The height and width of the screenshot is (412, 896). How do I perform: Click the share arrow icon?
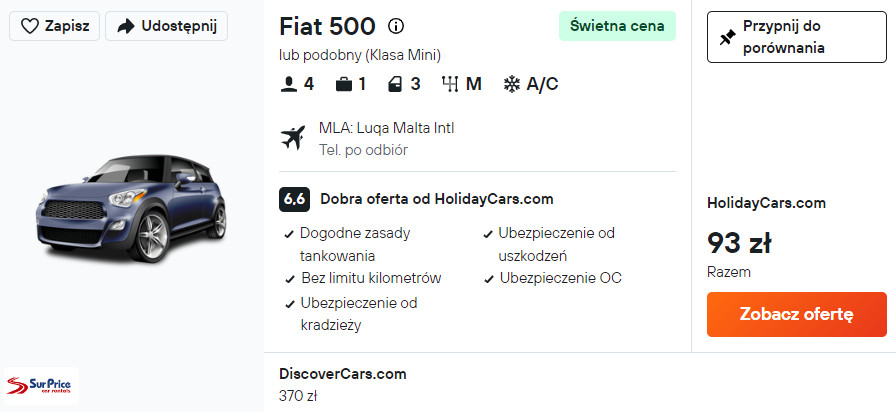coord(126,26)
